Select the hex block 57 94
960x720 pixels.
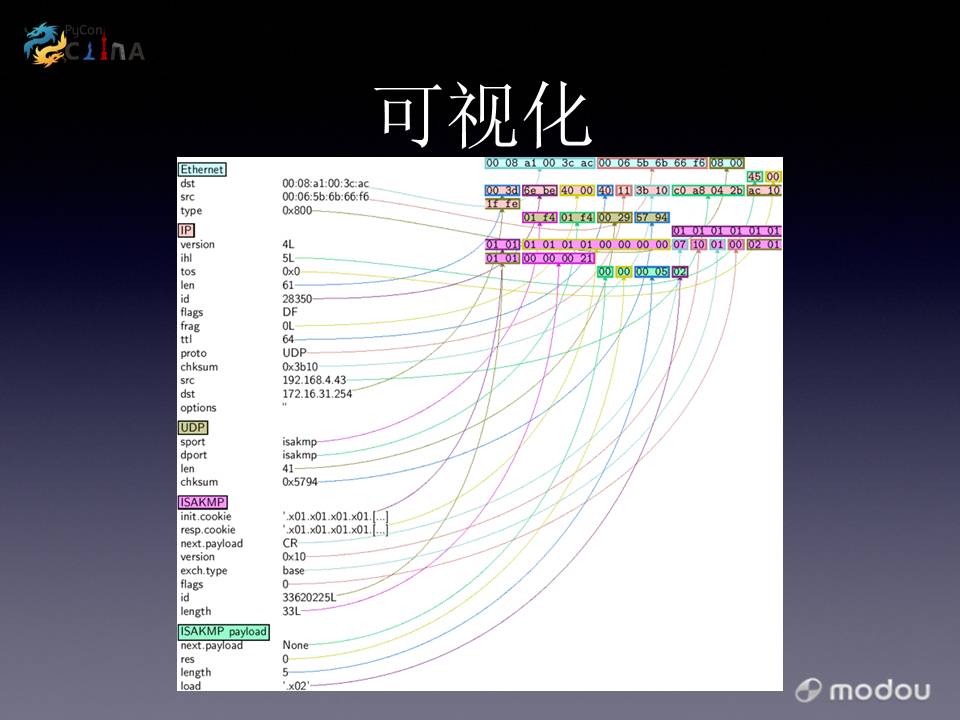click(651, 217)
